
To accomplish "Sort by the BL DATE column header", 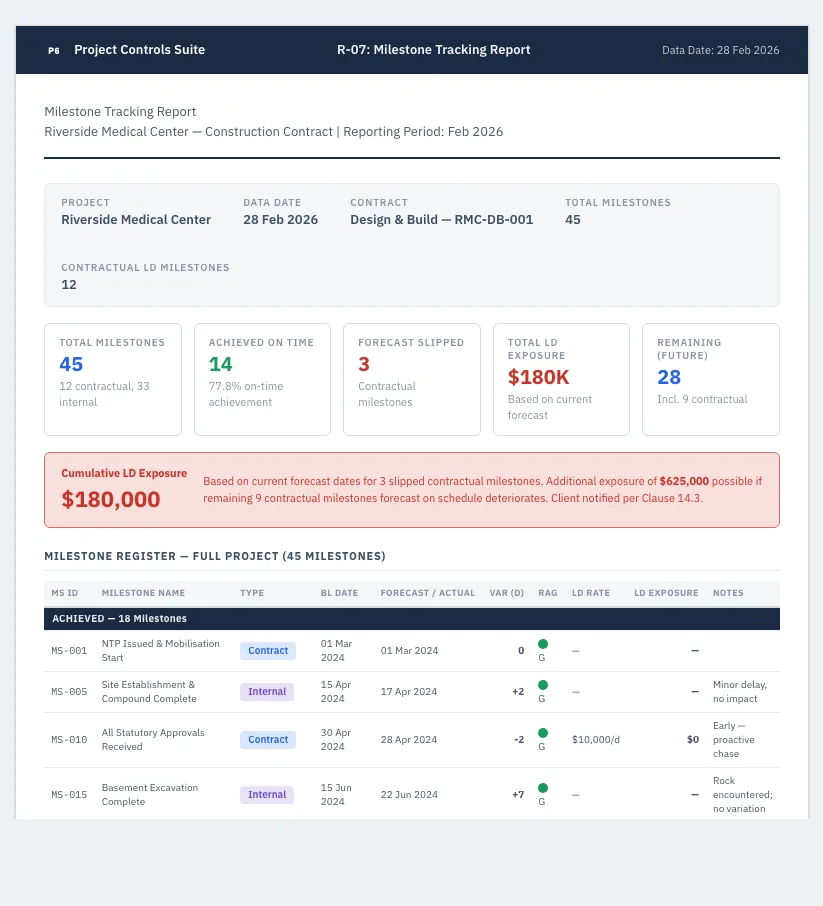I will 339,593.
